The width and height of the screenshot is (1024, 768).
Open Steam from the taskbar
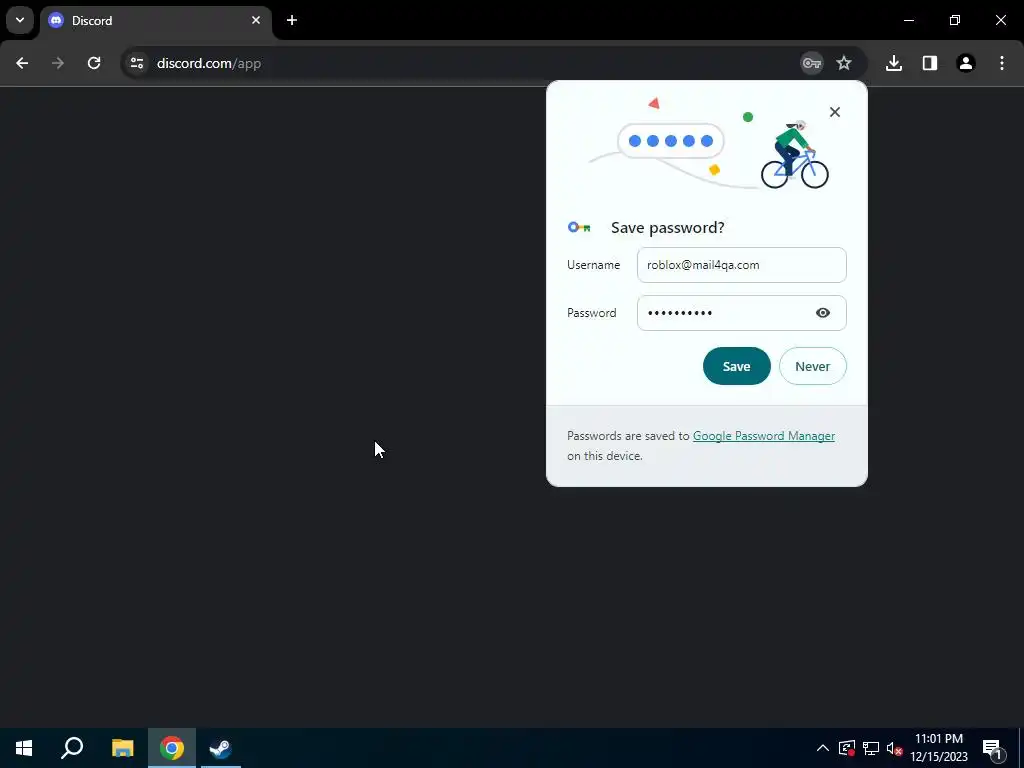click(221, 748)
